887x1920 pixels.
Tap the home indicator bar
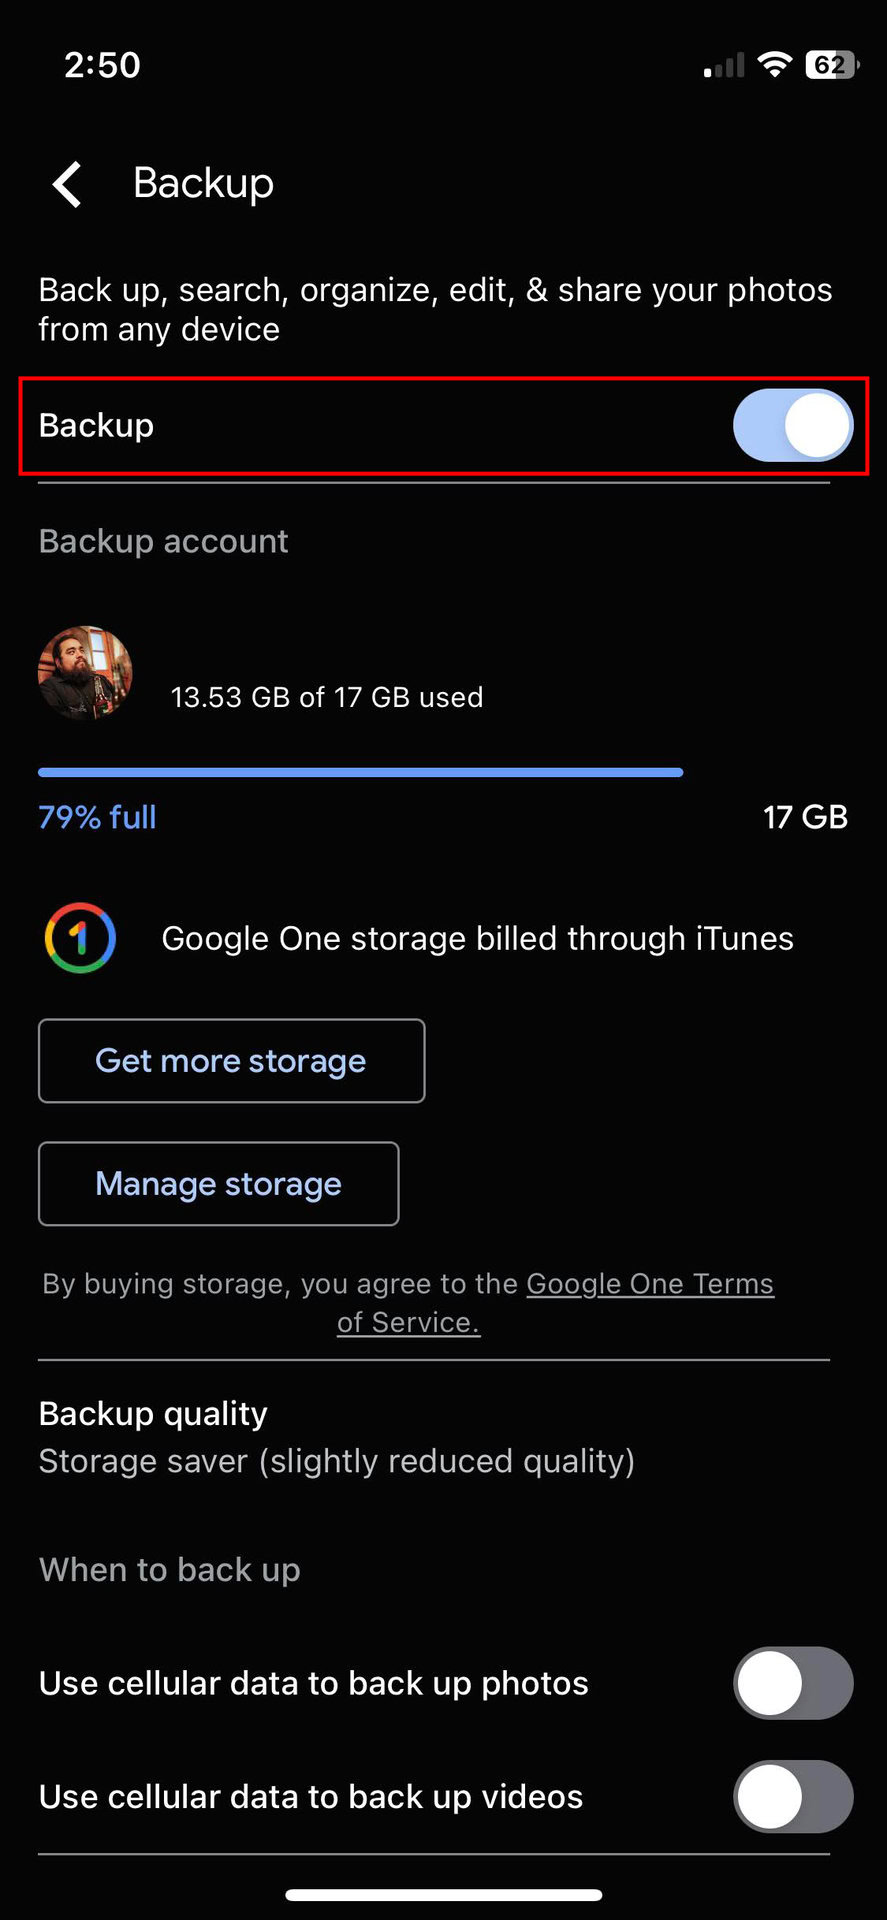coord(443,1894)
